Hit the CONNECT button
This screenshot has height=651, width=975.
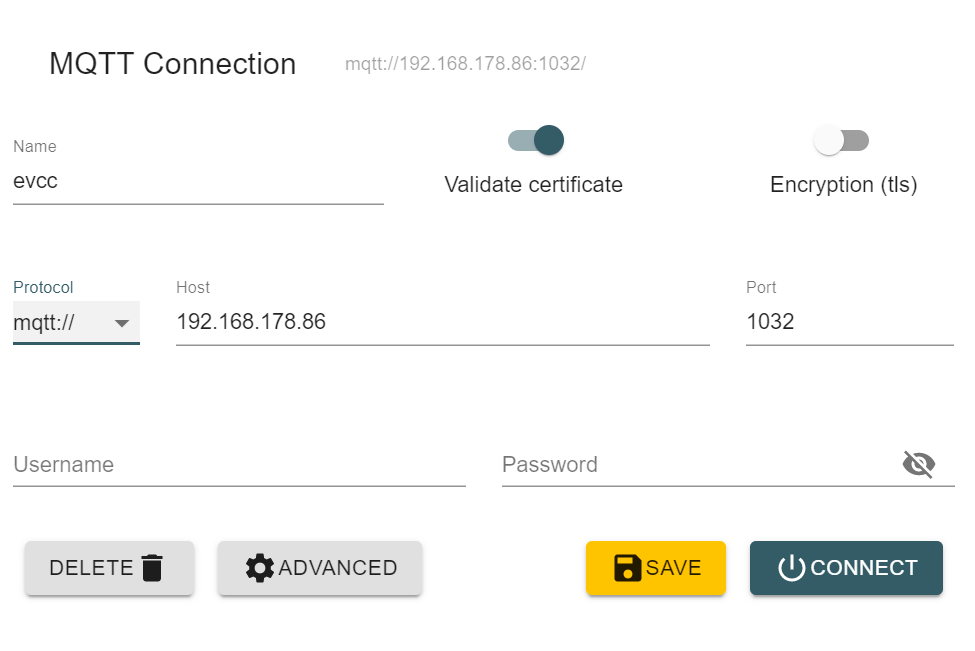tap(846, 568)
